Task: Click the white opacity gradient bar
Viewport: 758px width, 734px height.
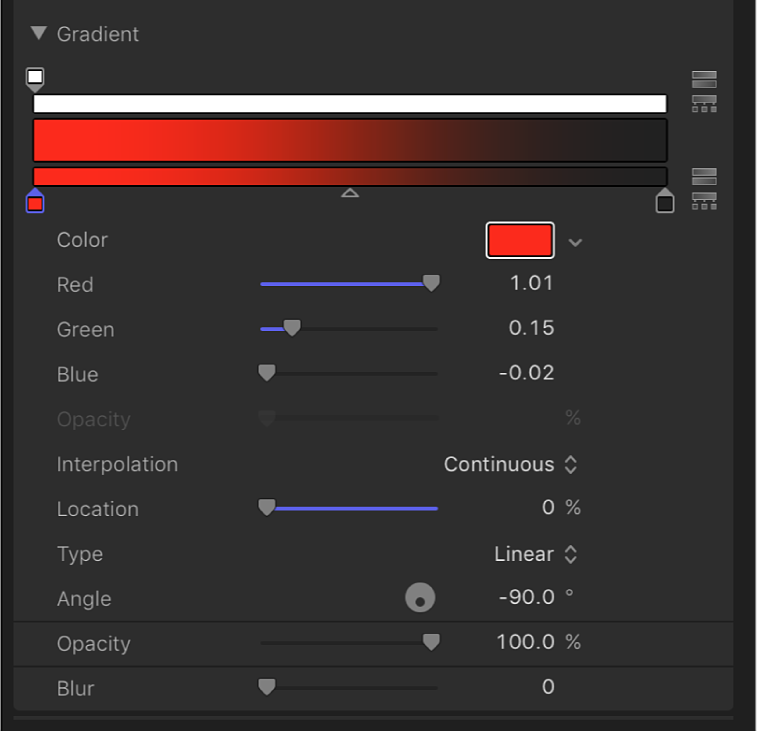Action: 350,104
